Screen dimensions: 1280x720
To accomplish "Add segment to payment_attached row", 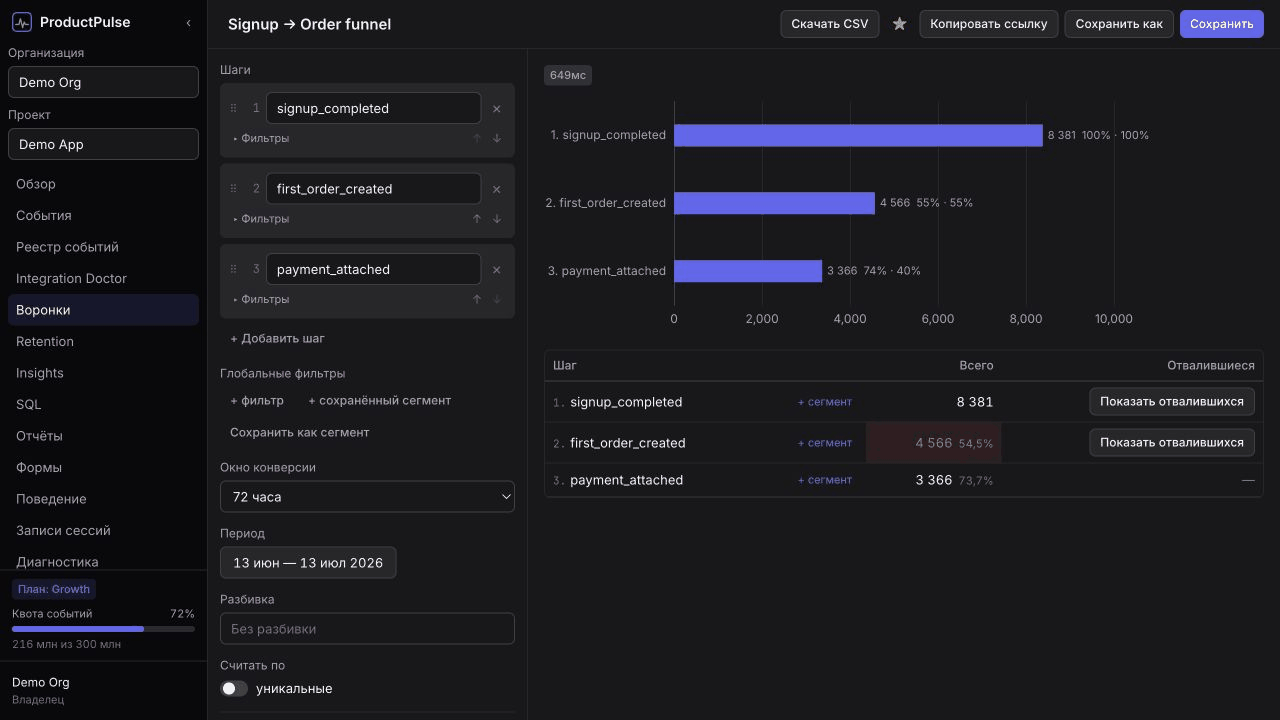I will (825, 480).
